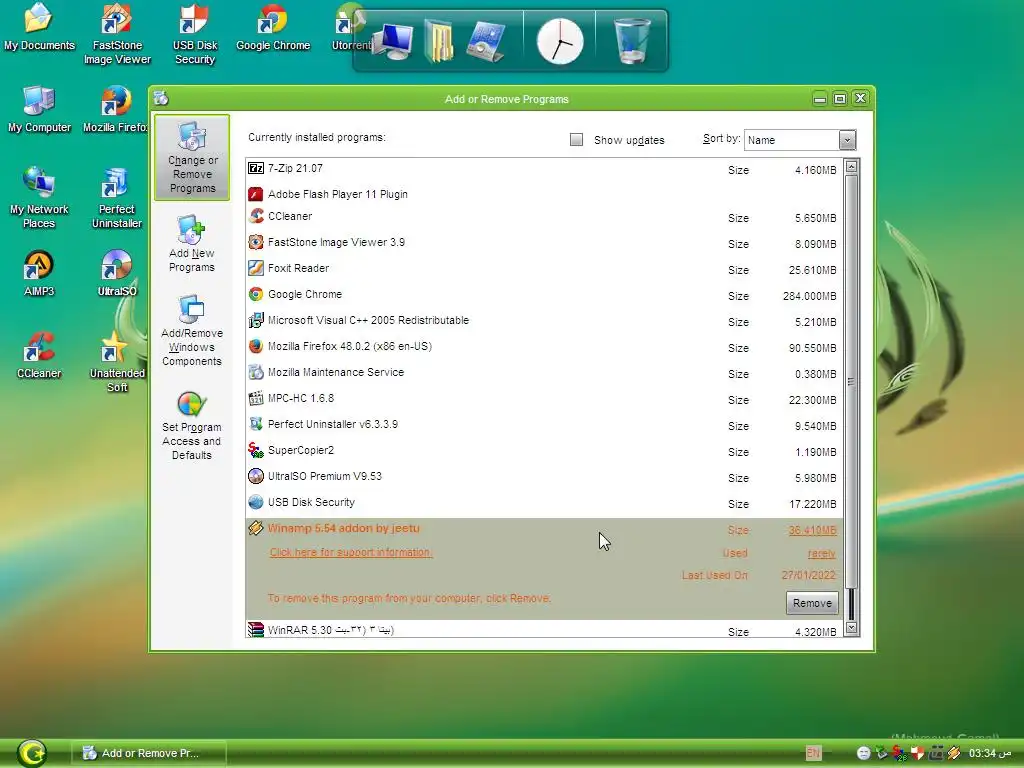
Task: Open My Documents desktop icon
Action: (39, 27)
